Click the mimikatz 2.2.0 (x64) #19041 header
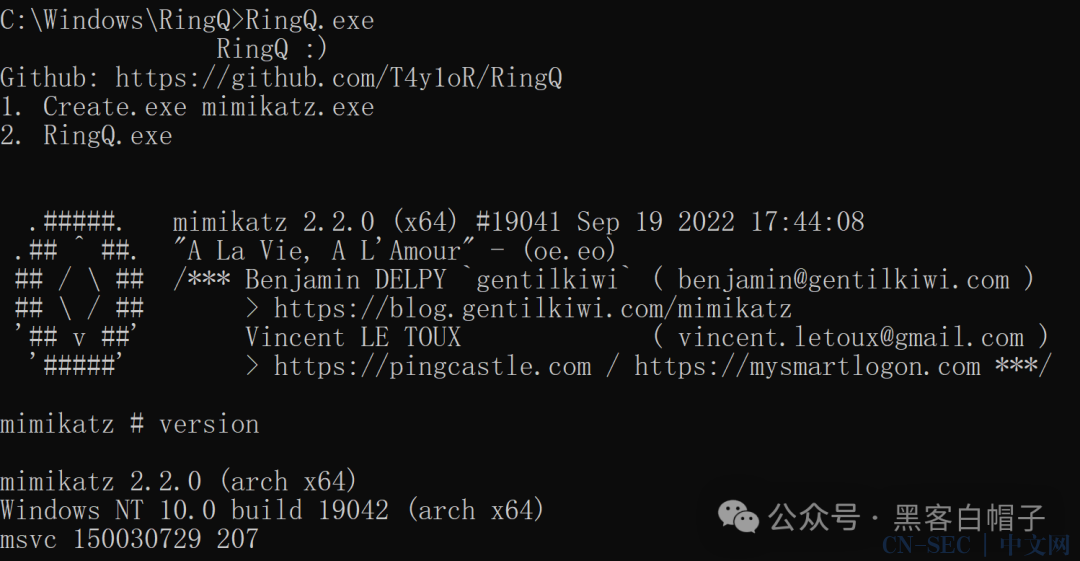Viewport: 1080px width, 561px height. pos(519,222)
